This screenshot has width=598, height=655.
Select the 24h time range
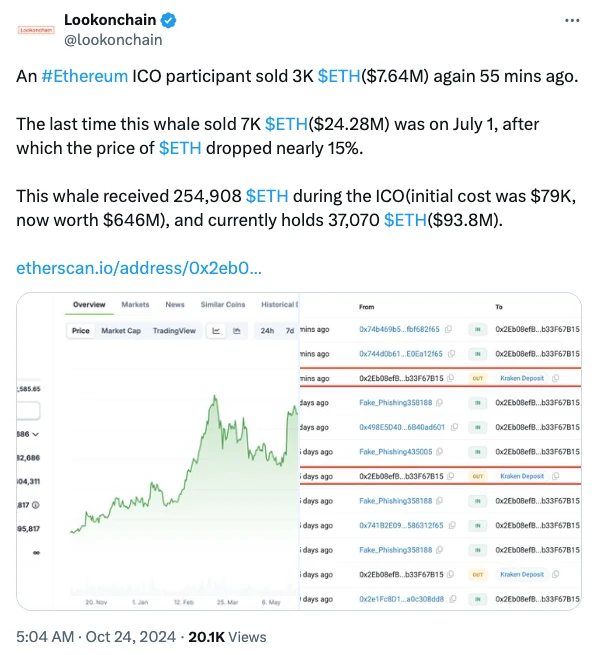point(267,330)
